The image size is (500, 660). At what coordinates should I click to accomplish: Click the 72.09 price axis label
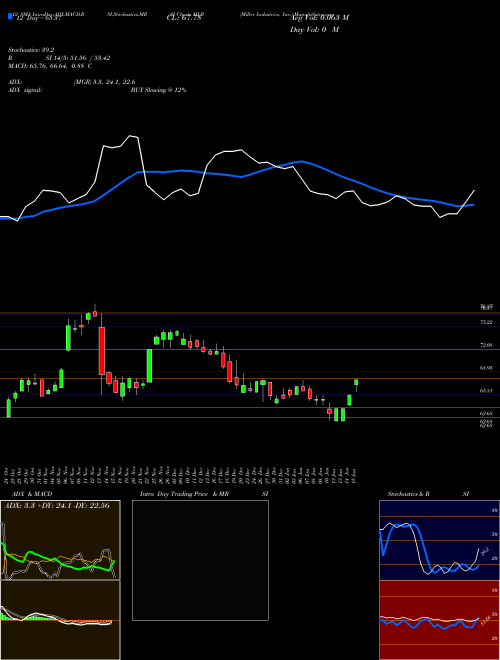[486, 345]
